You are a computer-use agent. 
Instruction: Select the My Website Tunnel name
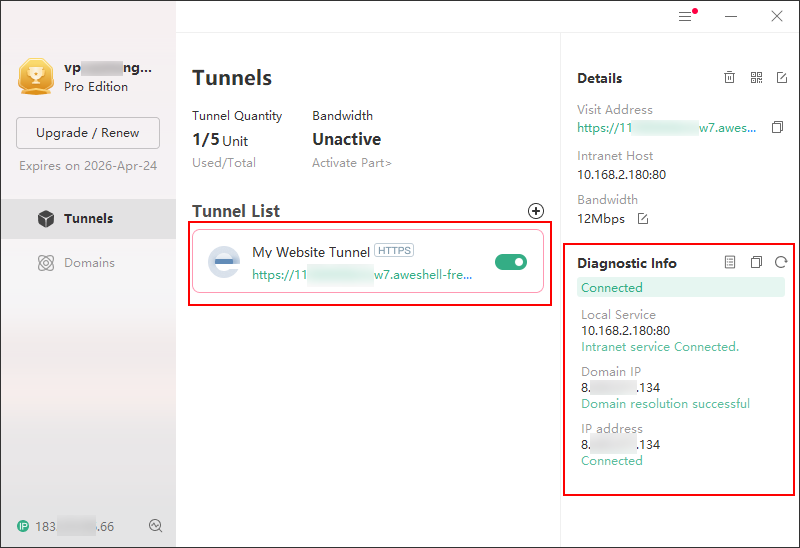(311, 252)
